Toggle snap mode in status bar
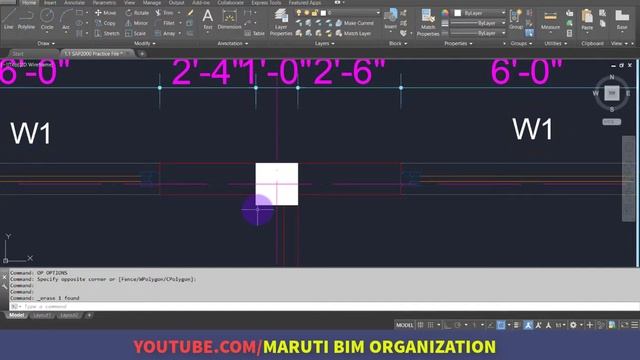This screenshot has height=360, width=640. [x=431, y=325]
